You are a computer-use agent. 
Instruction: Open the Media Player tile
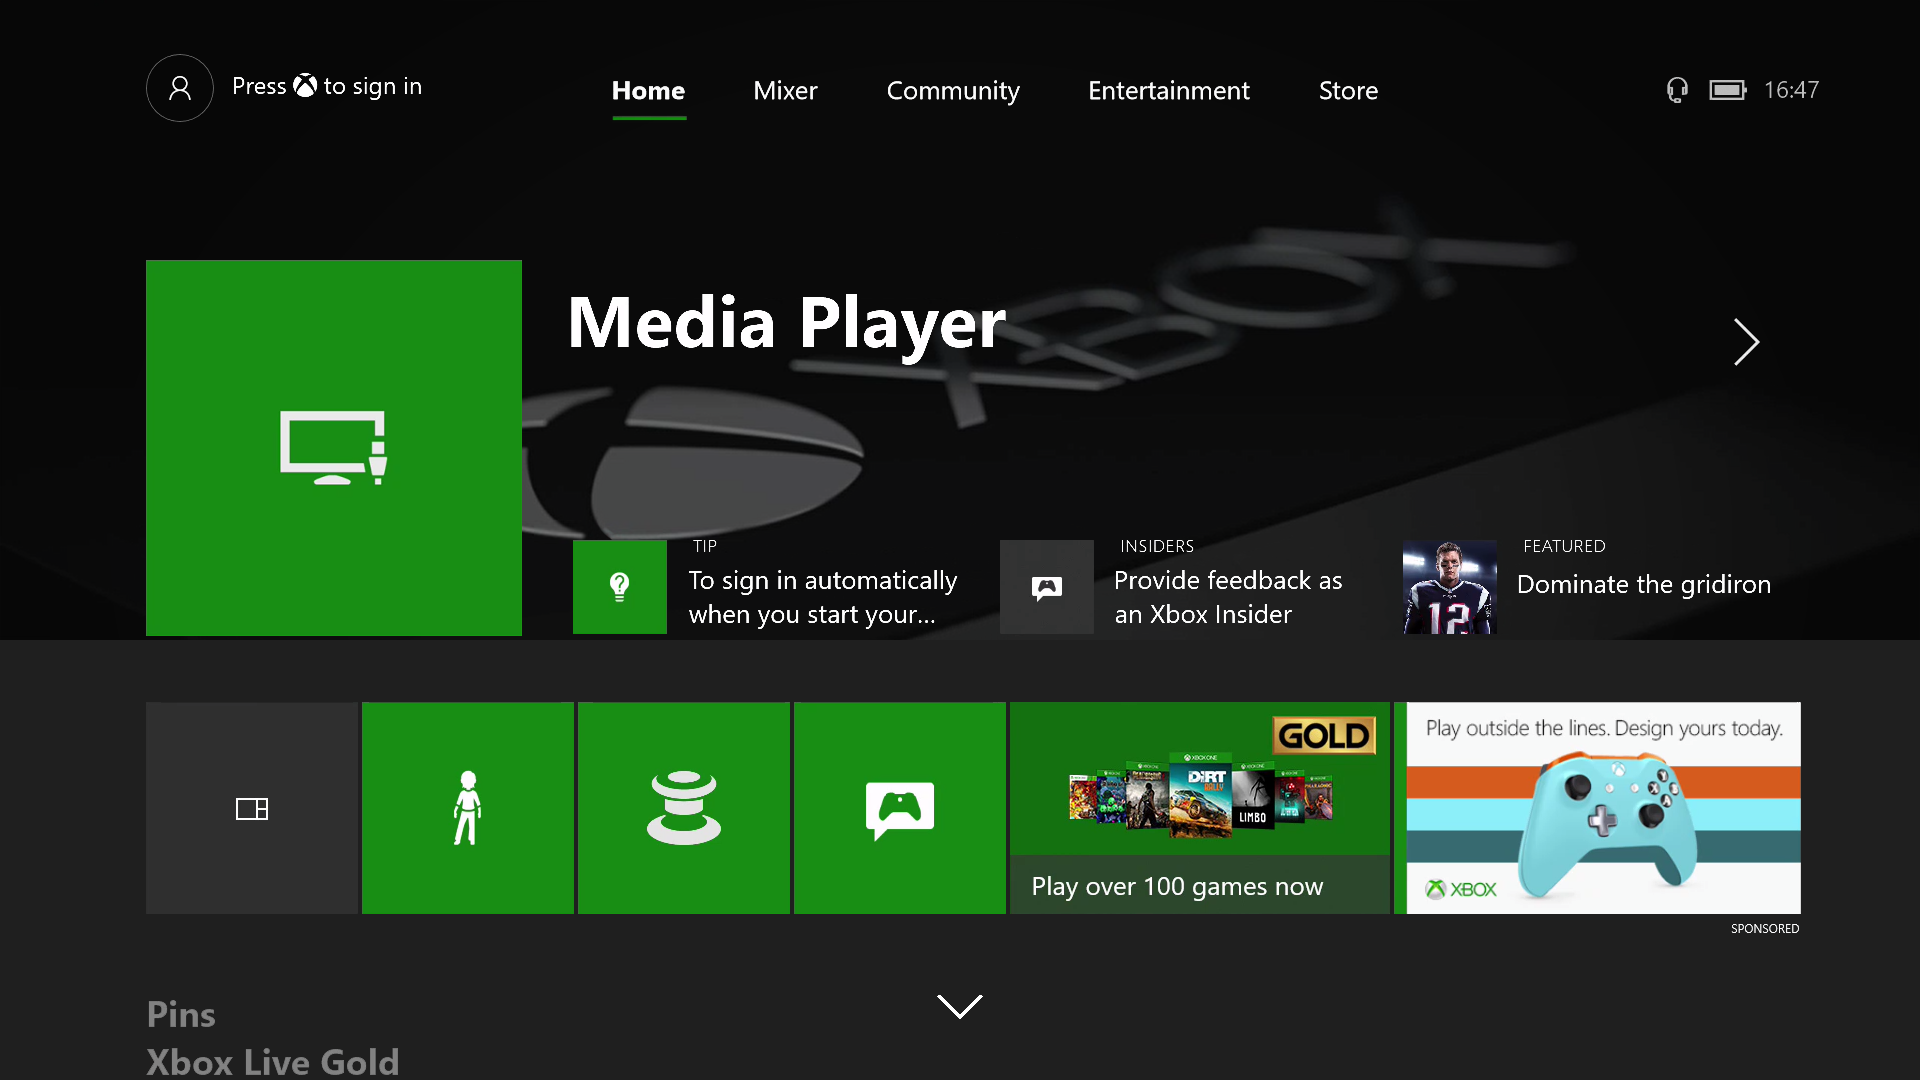(333, 447)
